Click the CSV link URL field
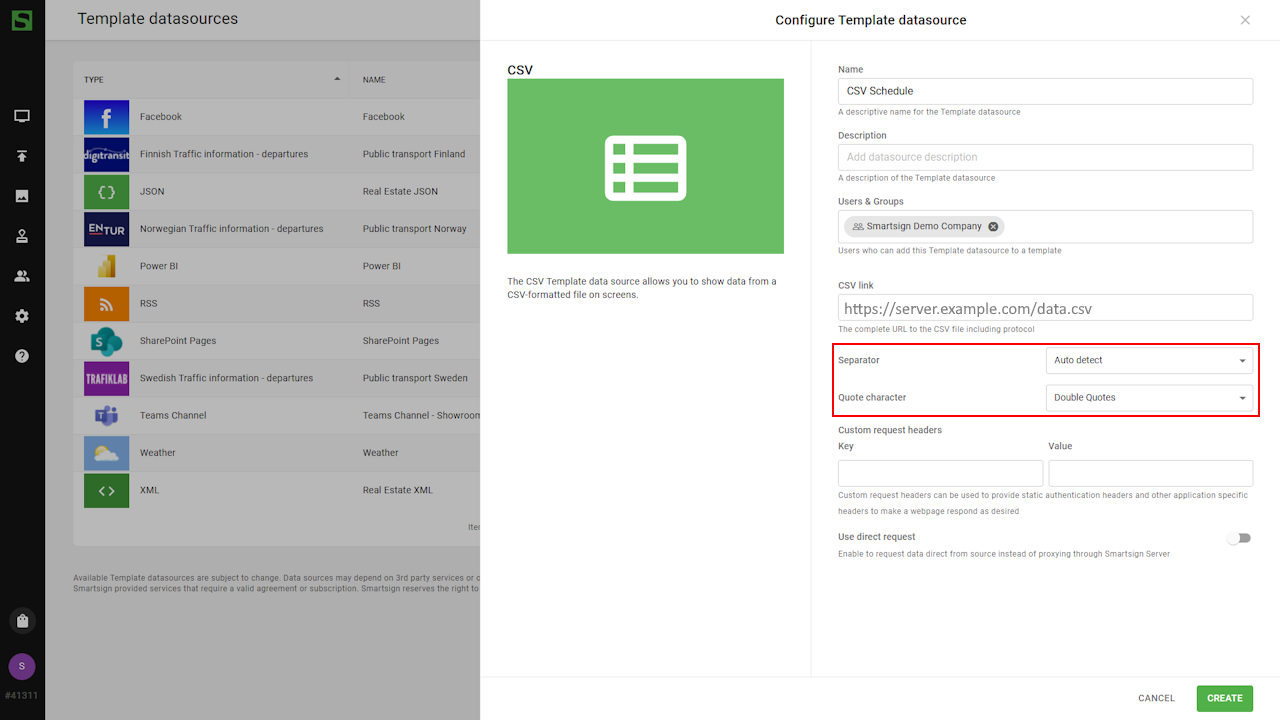 coord(1045,308)
